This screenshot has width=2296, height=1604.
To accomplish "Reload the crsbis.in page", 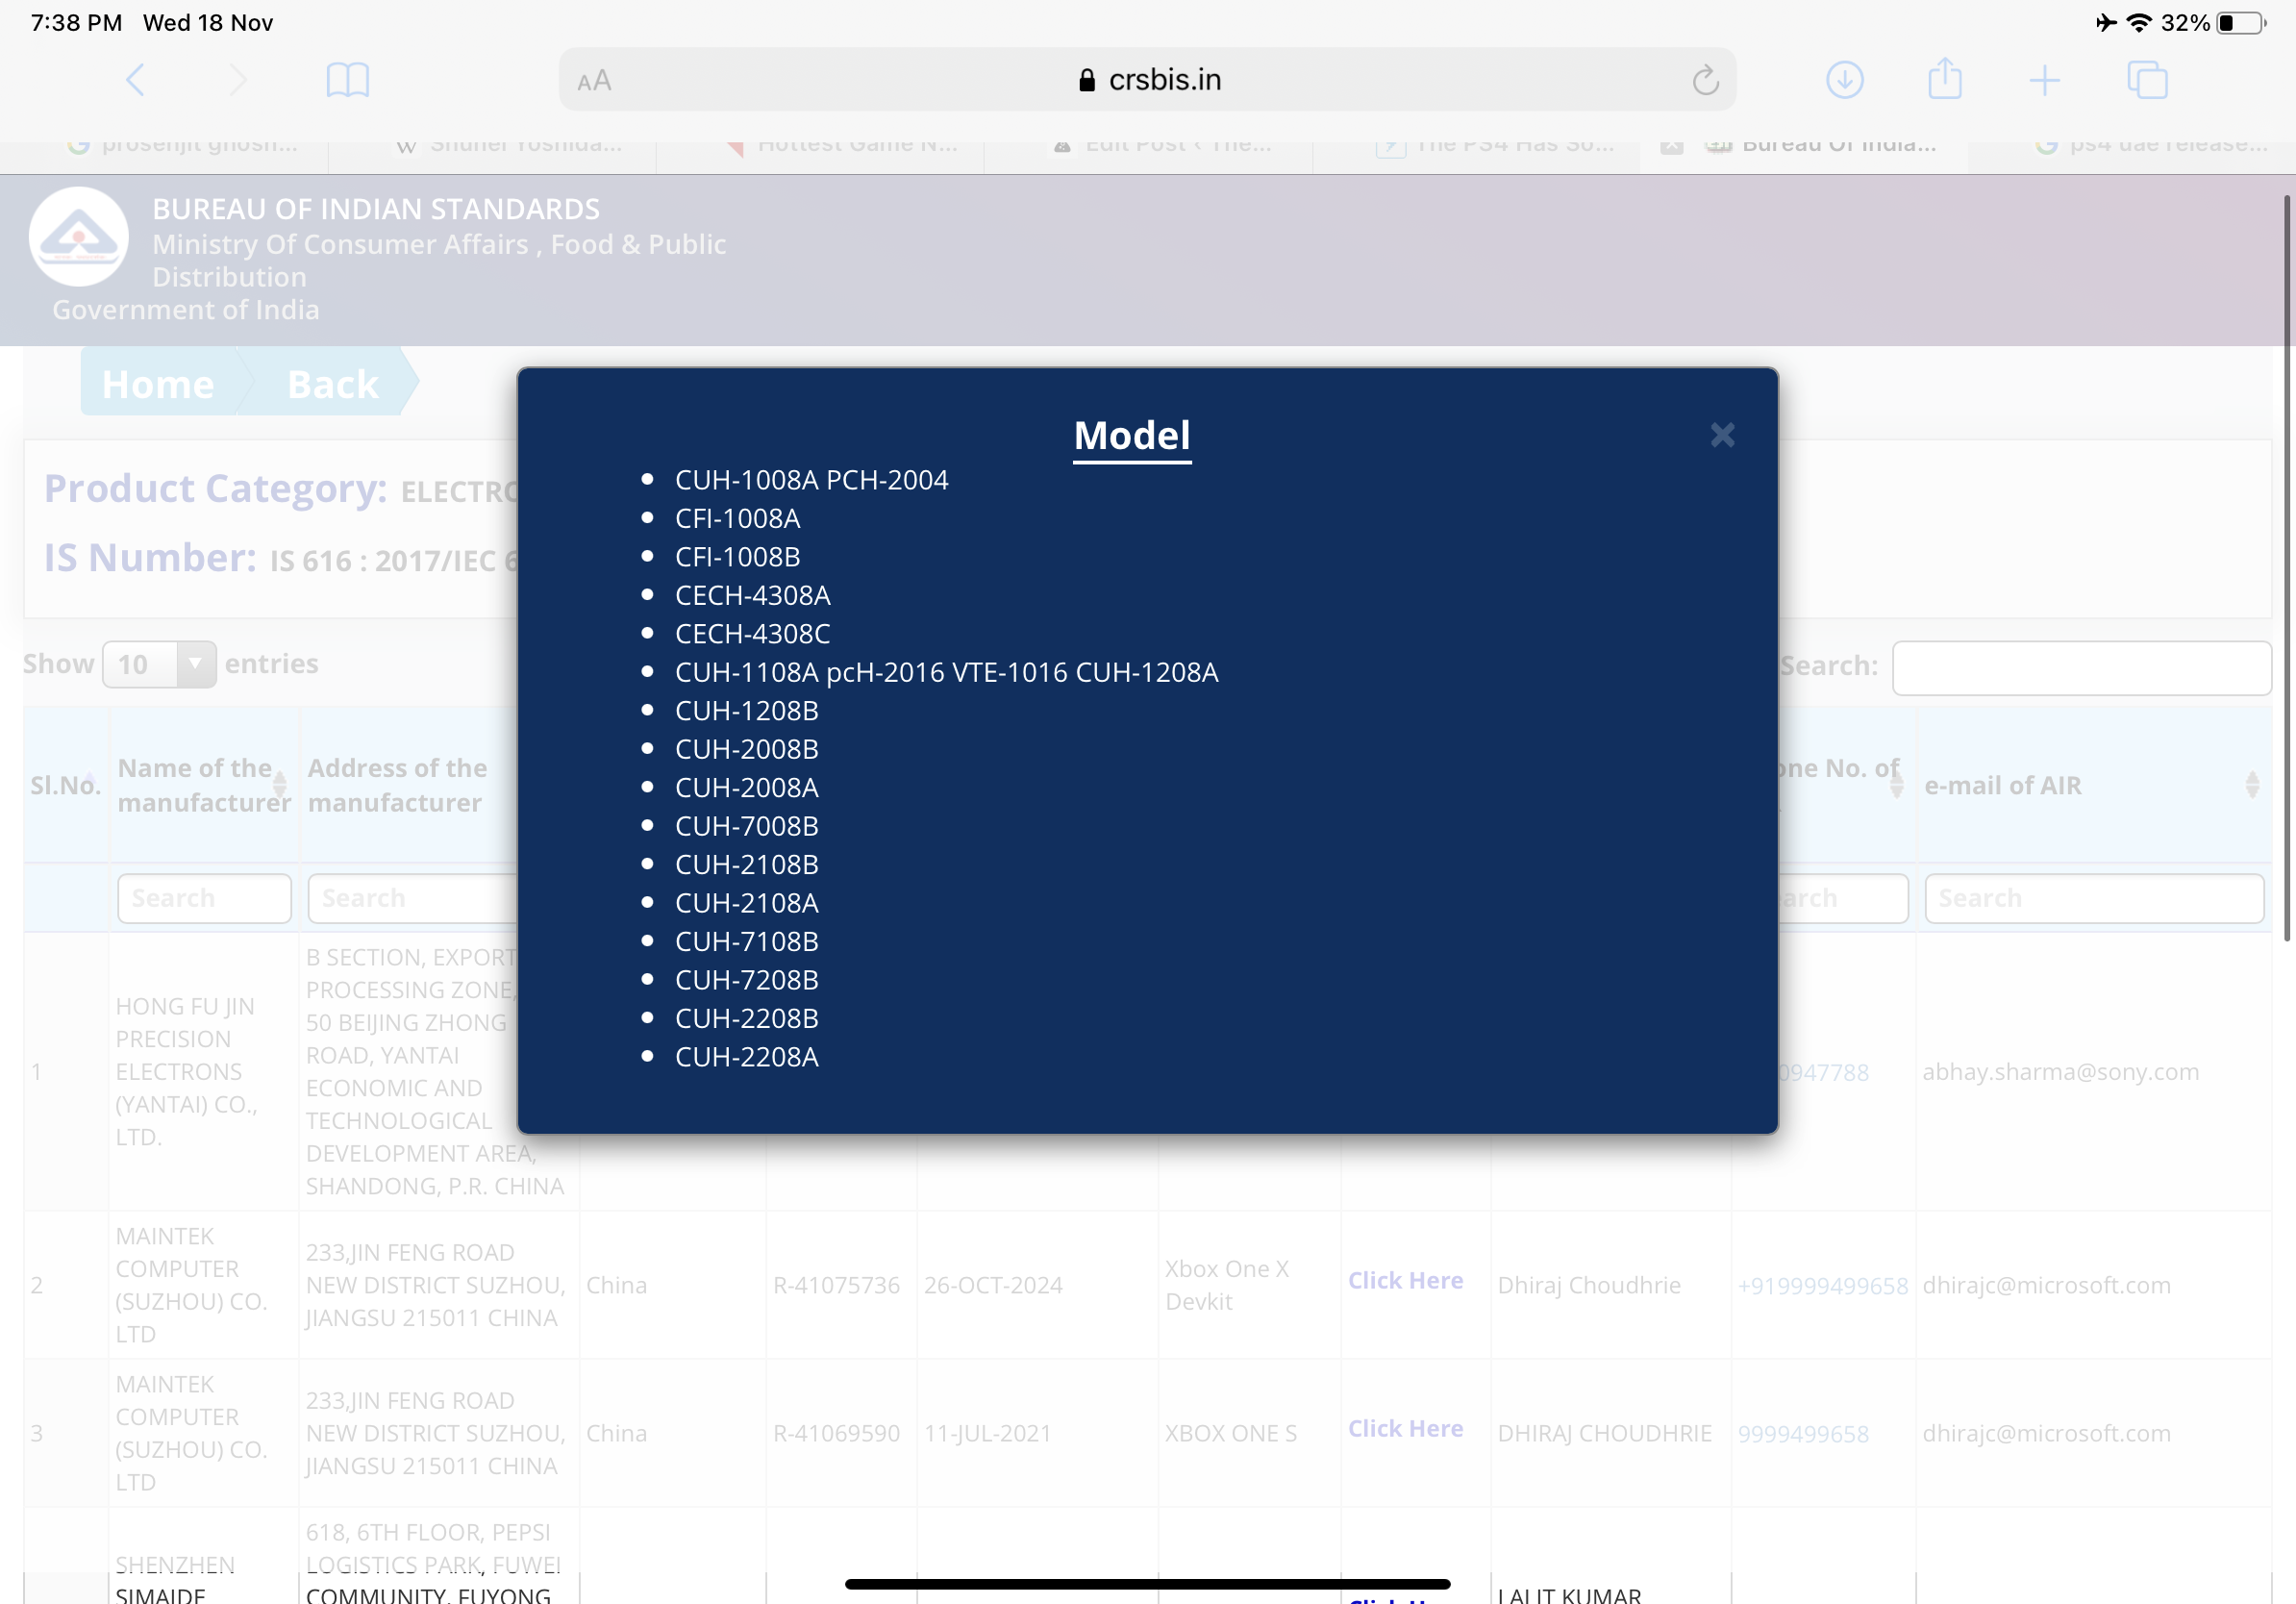I will (1705, 80).
